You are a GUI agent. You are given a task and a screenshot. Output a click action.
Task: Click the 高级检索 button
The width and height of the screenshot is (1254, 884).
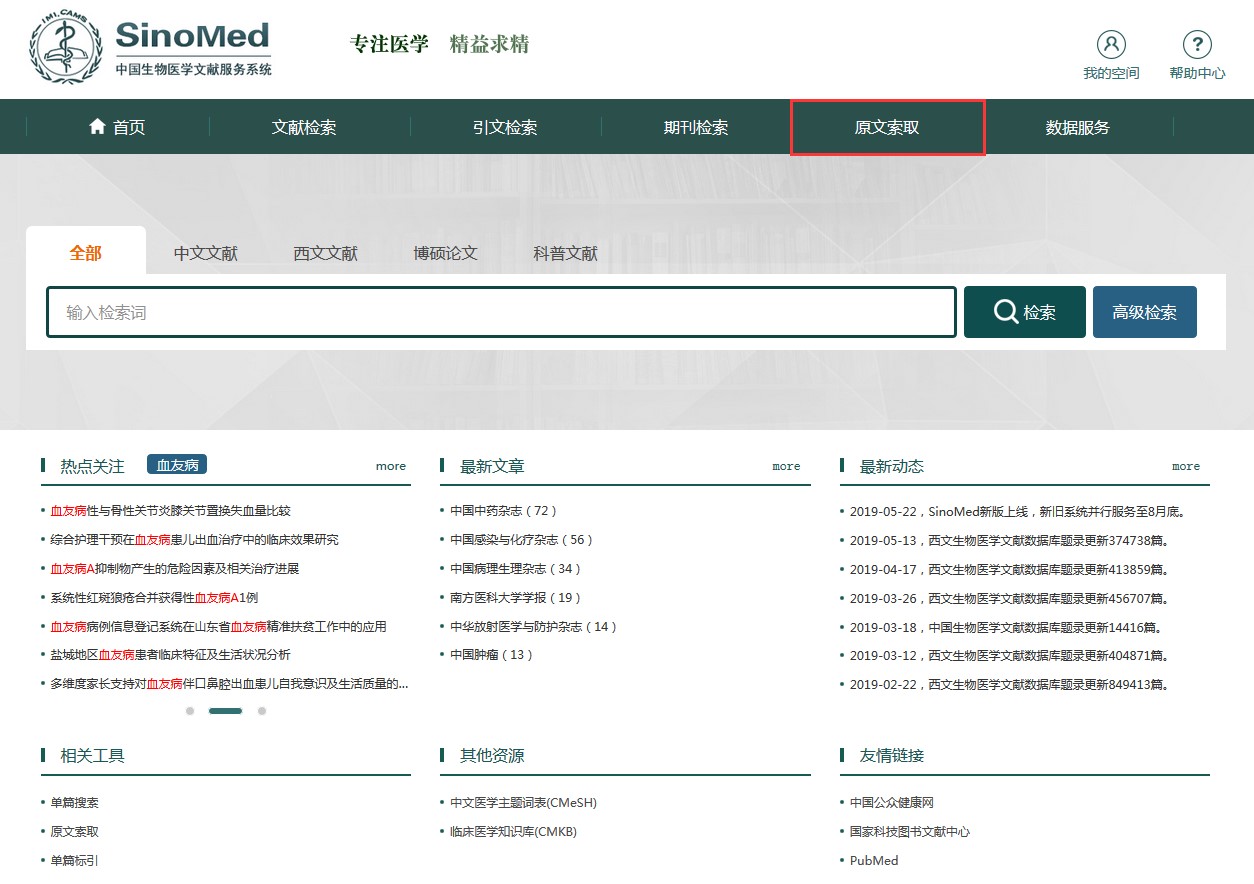coord(1144,312)
